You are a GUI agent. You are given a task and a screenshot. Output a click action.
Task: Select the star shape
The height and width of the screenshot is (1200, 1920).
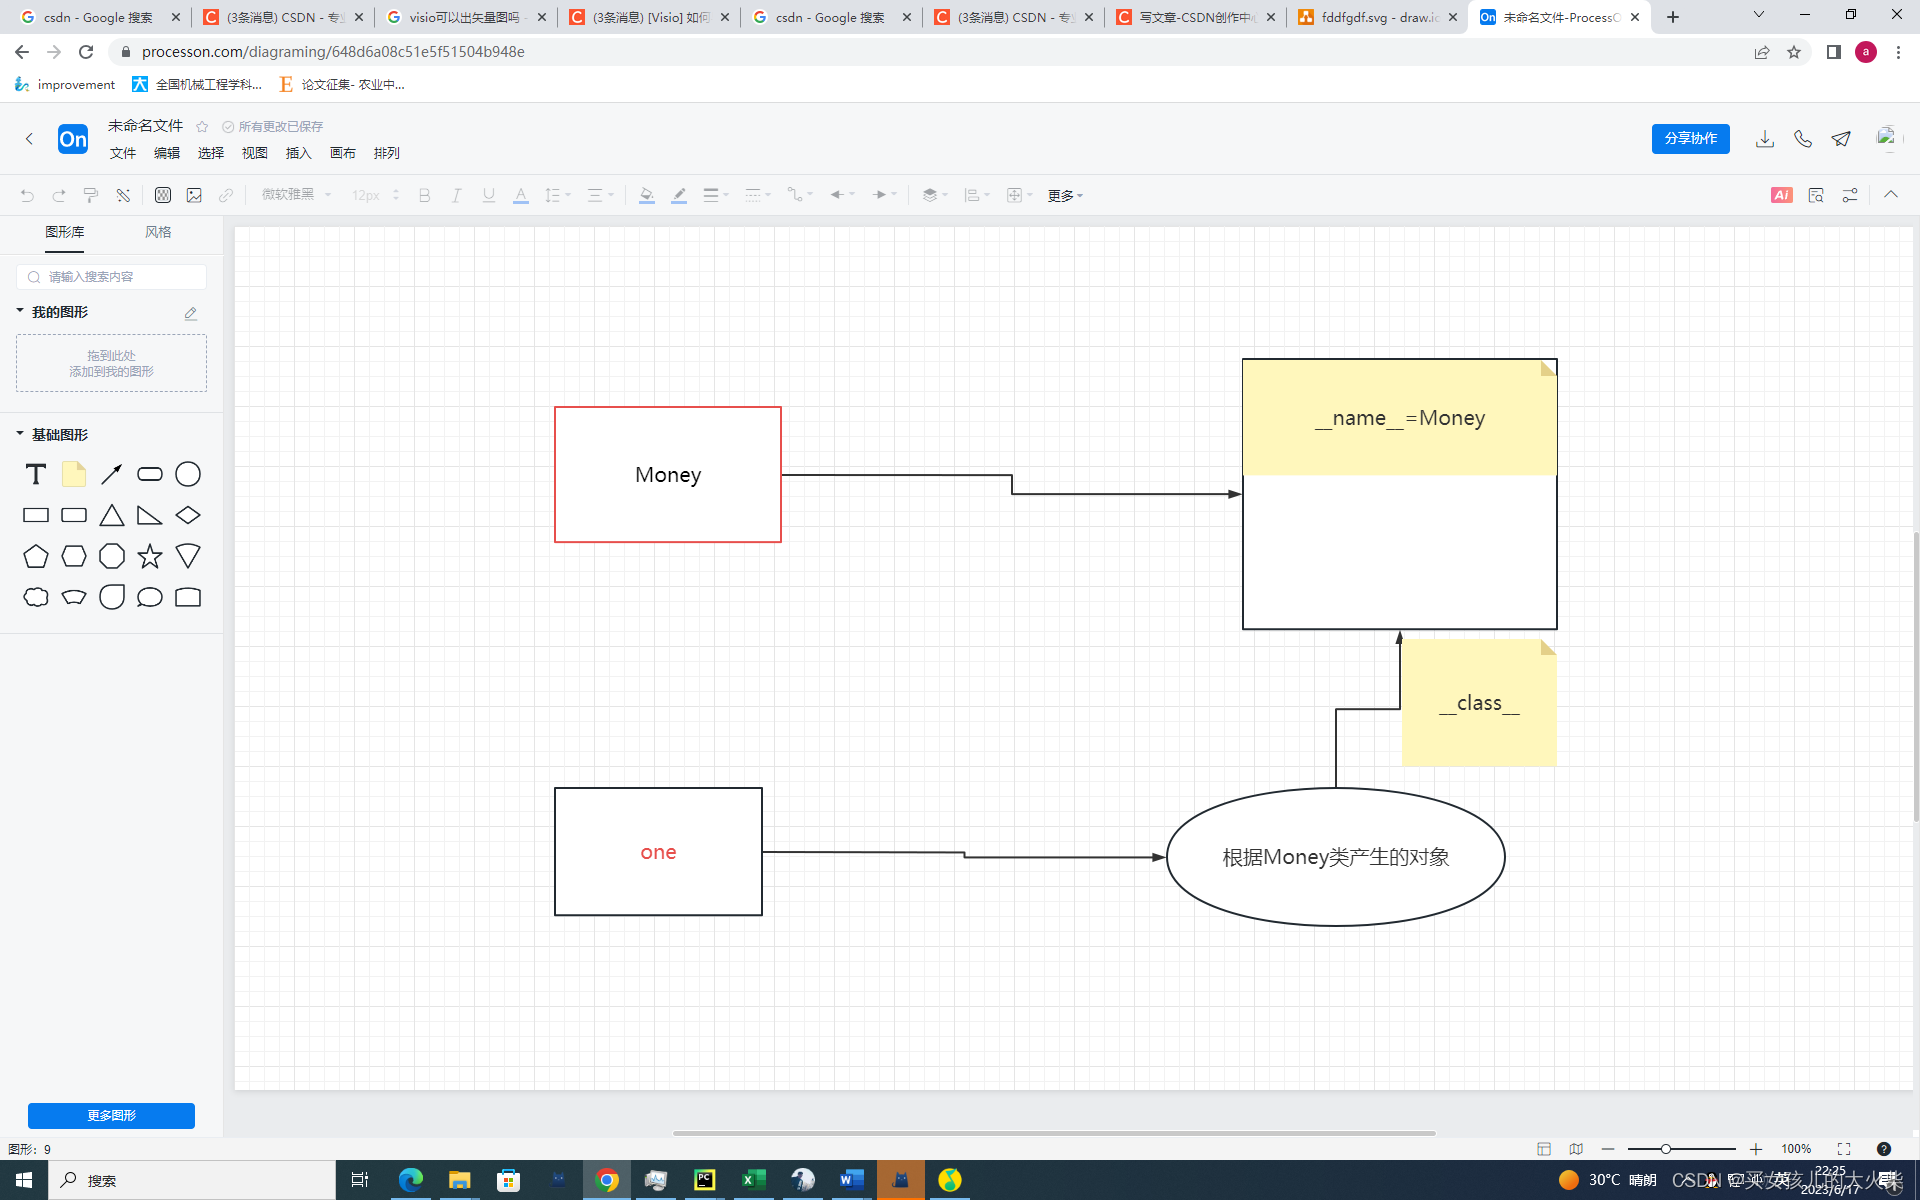tap(150, 556)
